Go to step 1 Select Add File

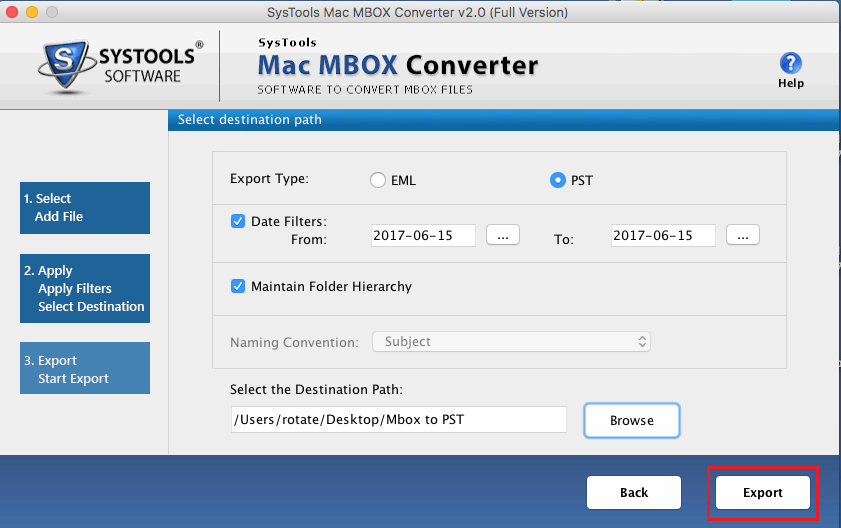tap(85, 208)
